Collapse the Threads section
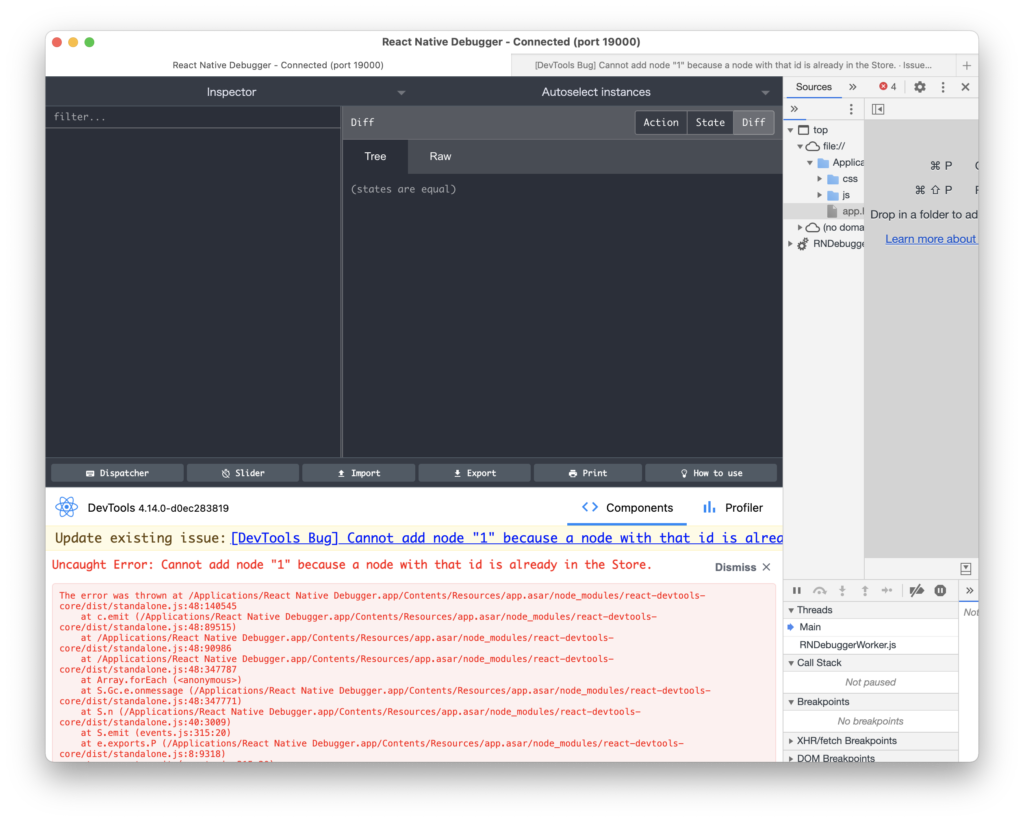 [x=792, y=610]
